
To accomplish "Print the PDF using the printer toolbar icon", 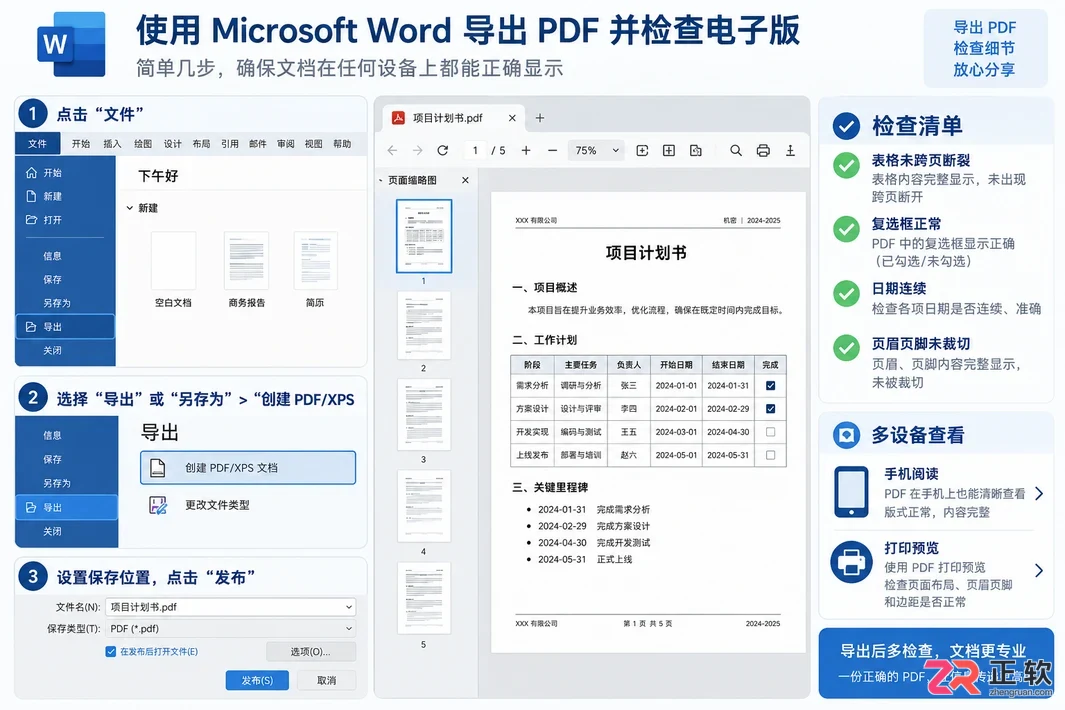I will point(763,150).
